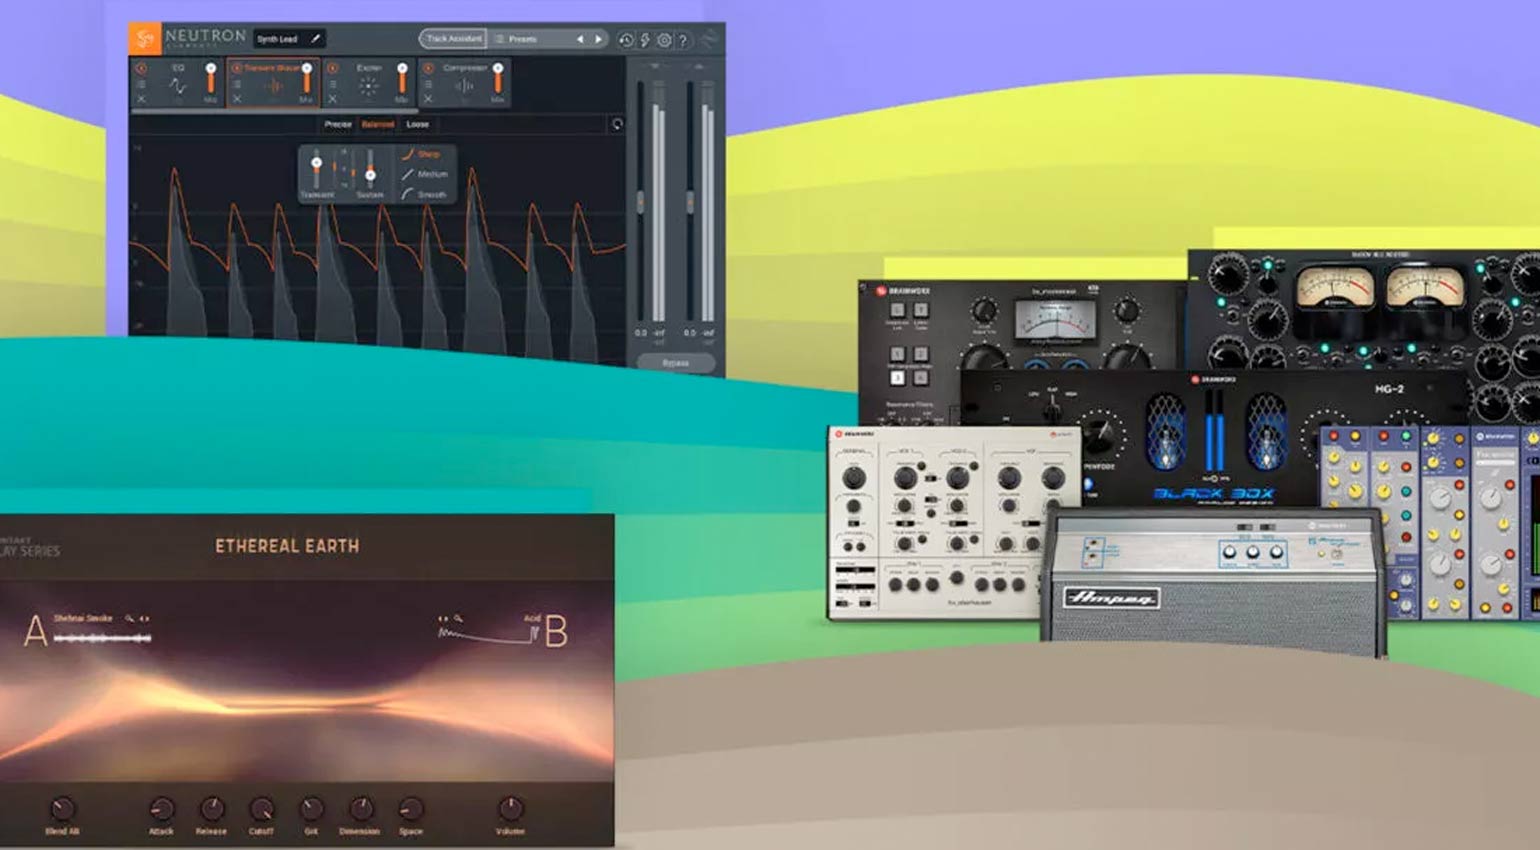The image size is (1540, 850).
Task: Open Neutron help question mark icon
Action: coord(683,40)
